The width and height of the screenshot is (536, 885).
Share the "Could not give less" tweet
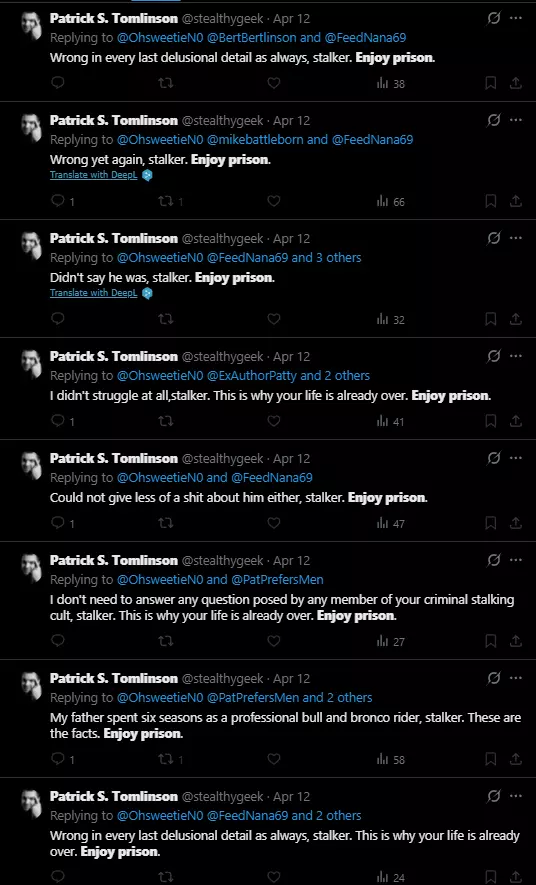click(516, 523)
